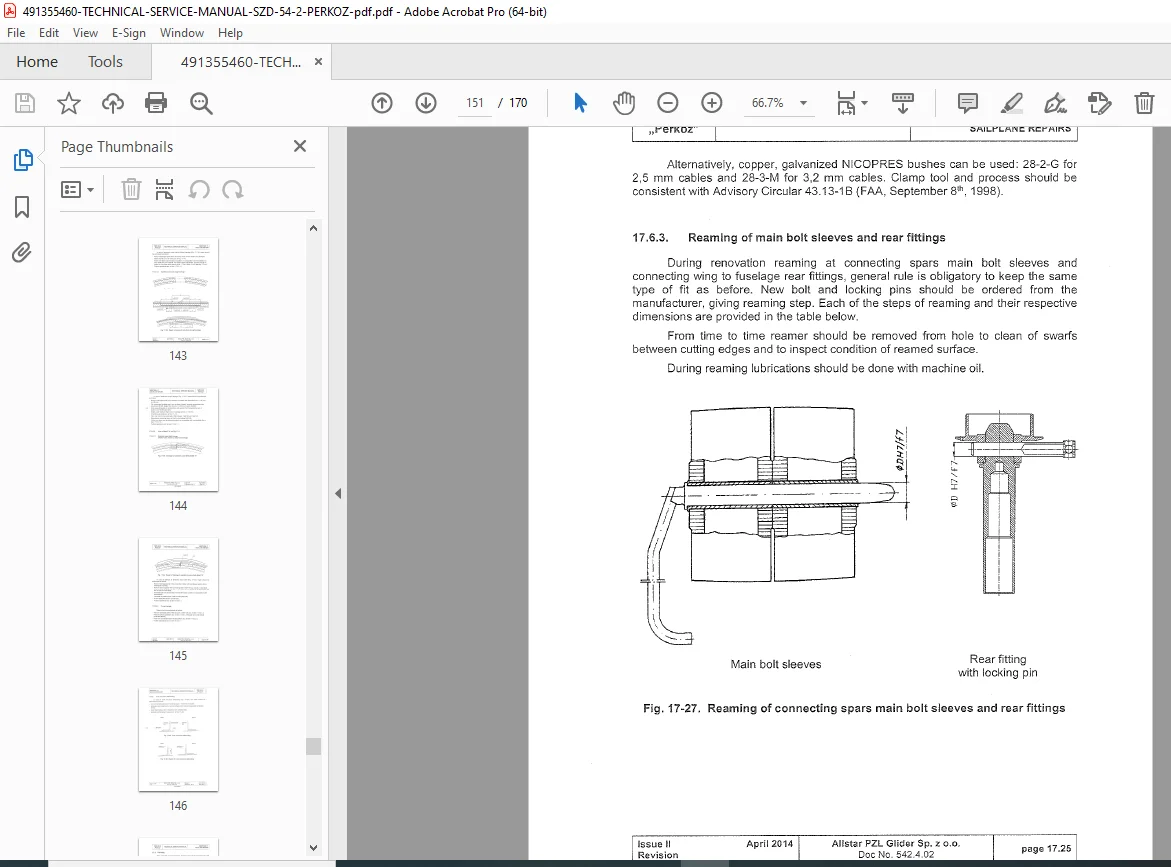The image size is (1171, 867).
Task: Close the 491355460-TECH... document tab
Action: point(318,62)
